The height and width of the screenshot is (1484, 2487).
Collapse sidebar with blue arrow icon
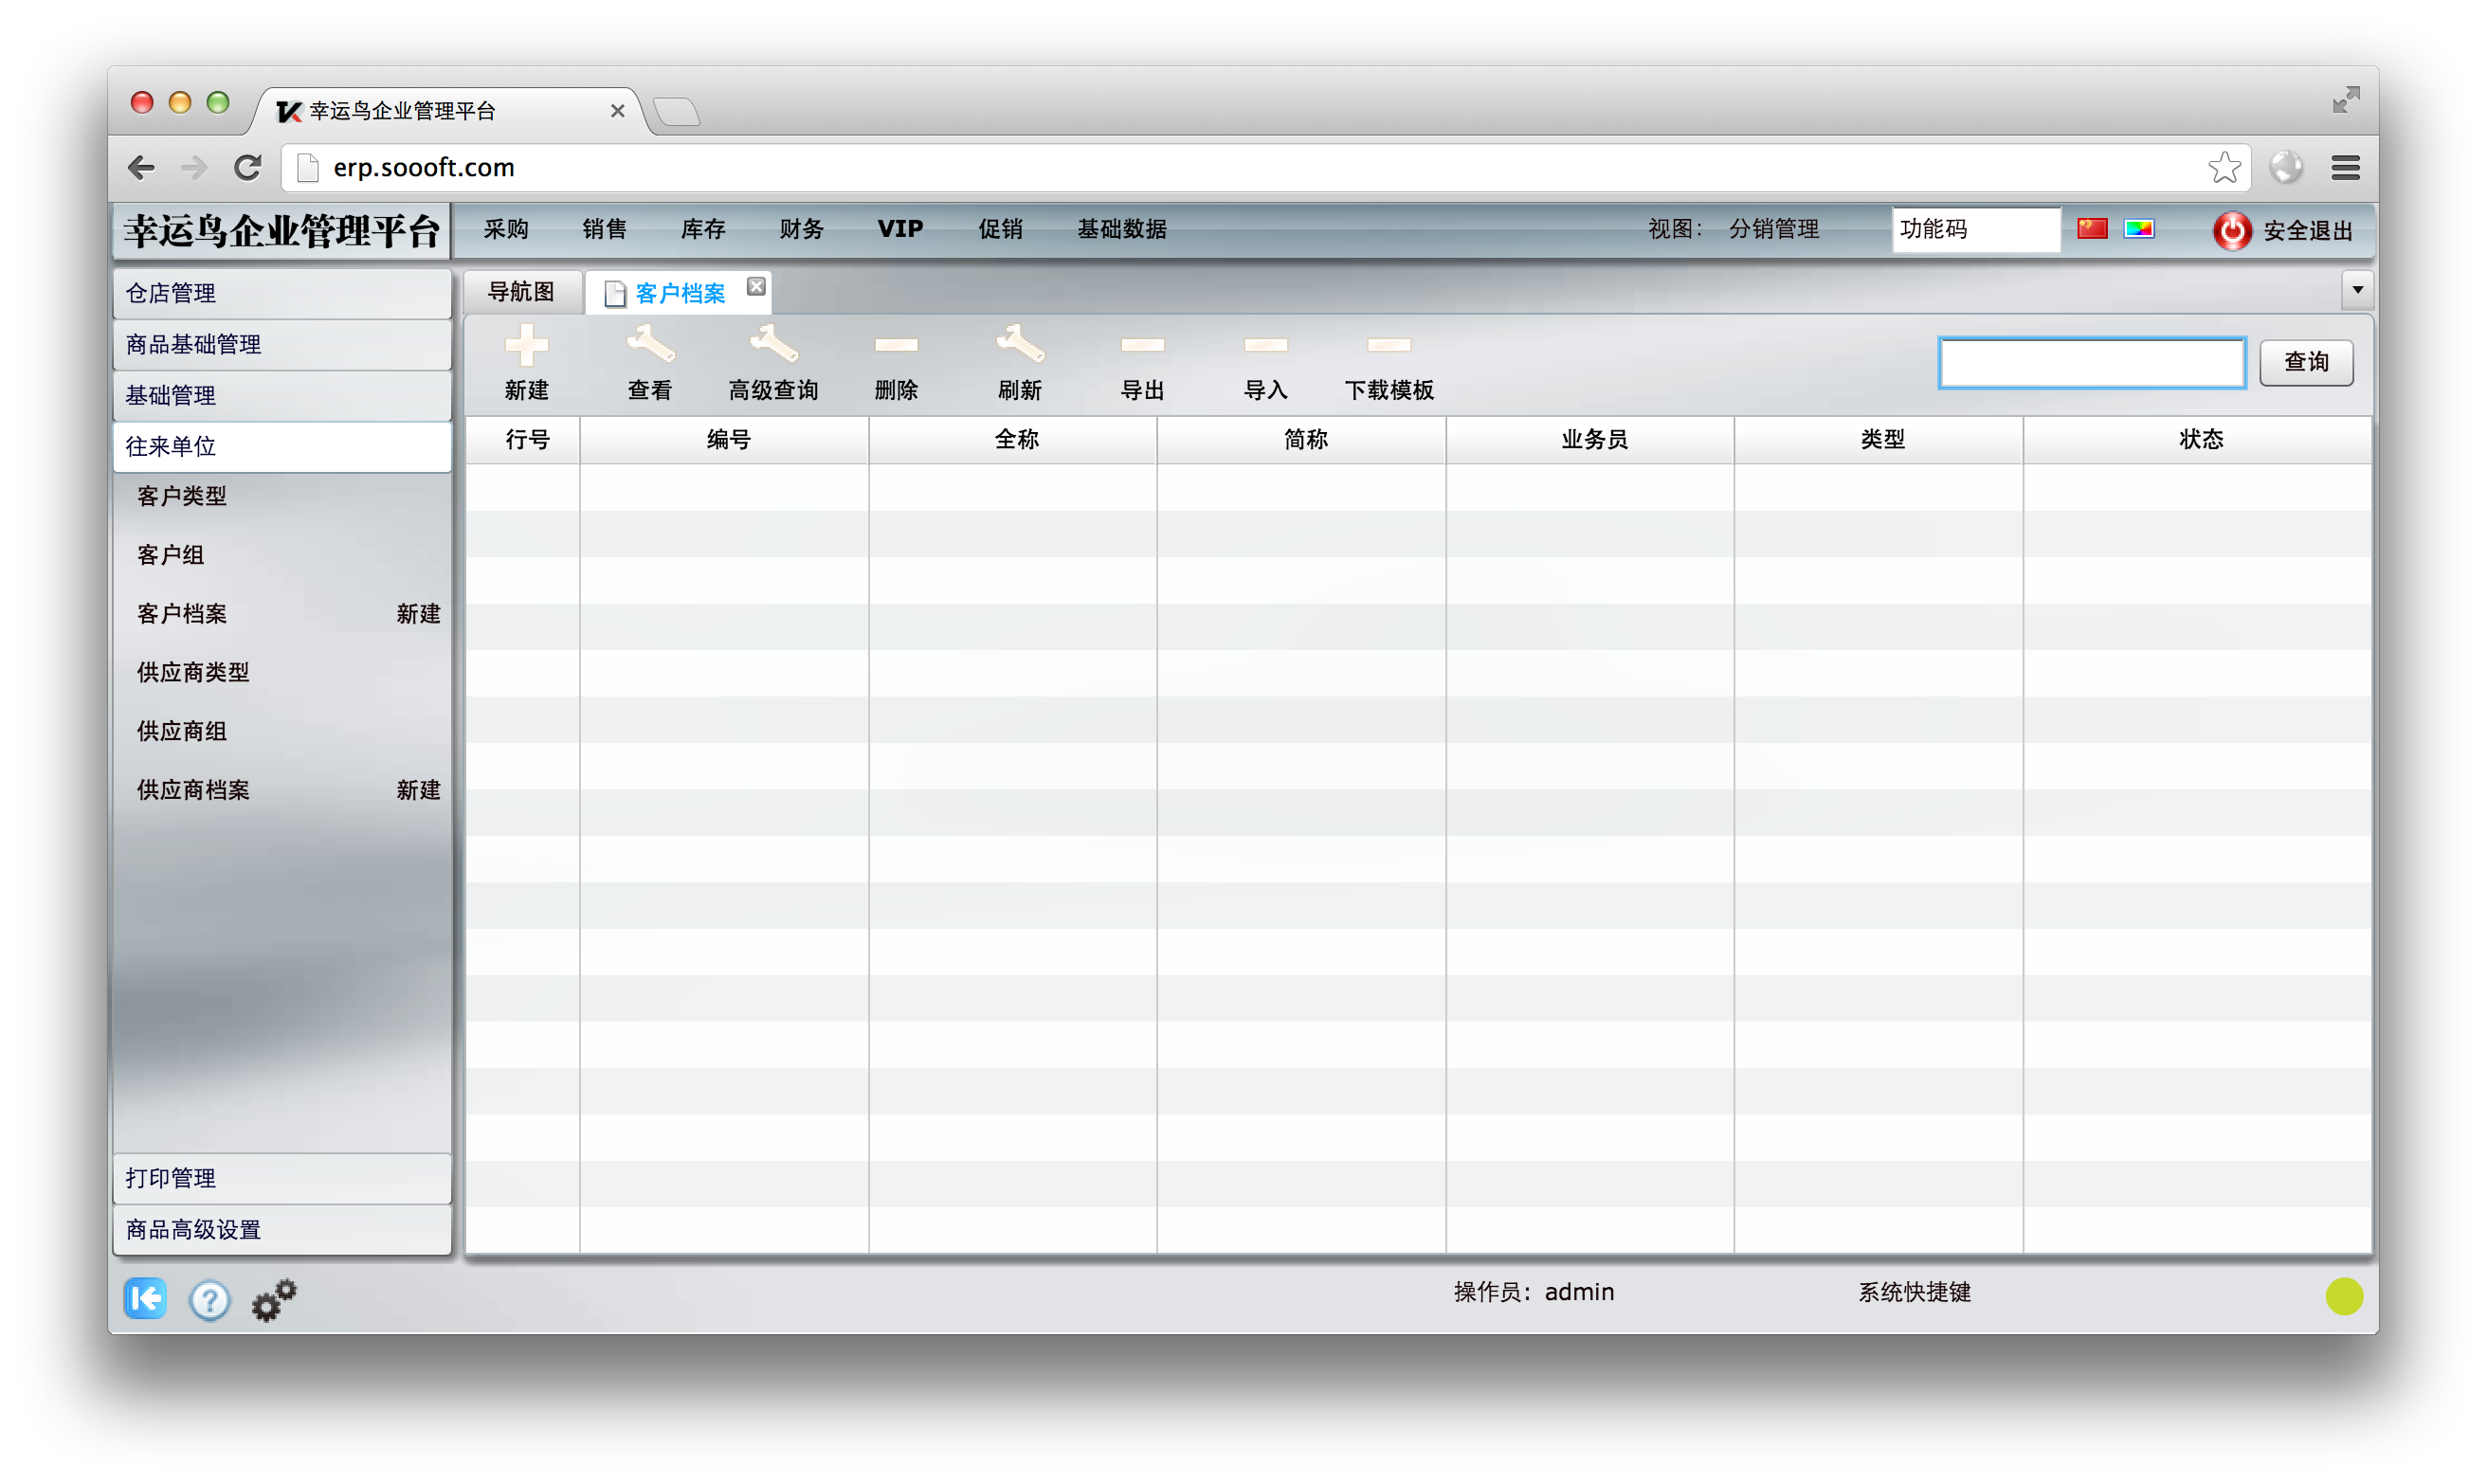point(146,1298)
